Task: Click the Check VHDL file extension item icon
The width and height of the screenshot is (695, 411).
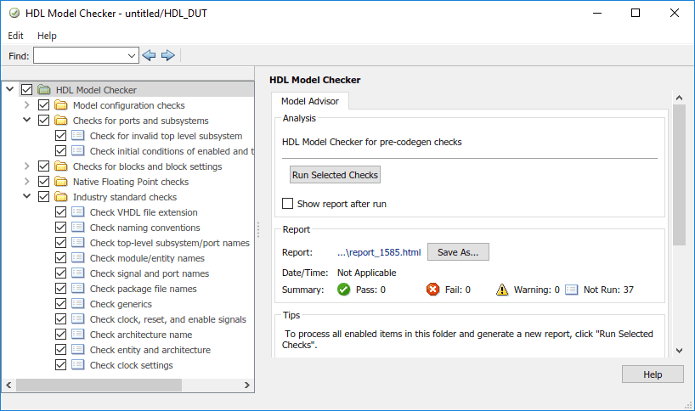Action: [x=78, y=212]
